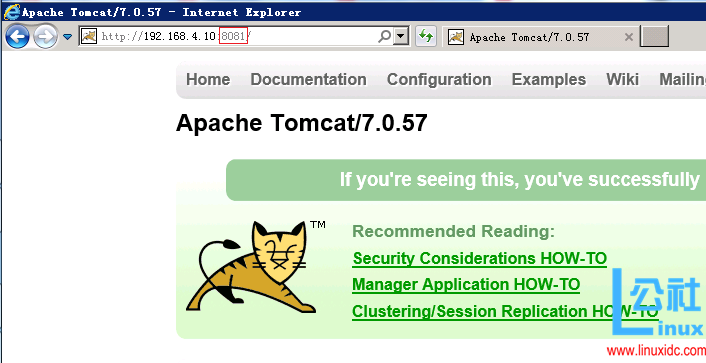Close the Apache Tomcat/7.0.57 tab
Image resolution: width=706 pixels, height=363 pixels.
tap(629, 37)
